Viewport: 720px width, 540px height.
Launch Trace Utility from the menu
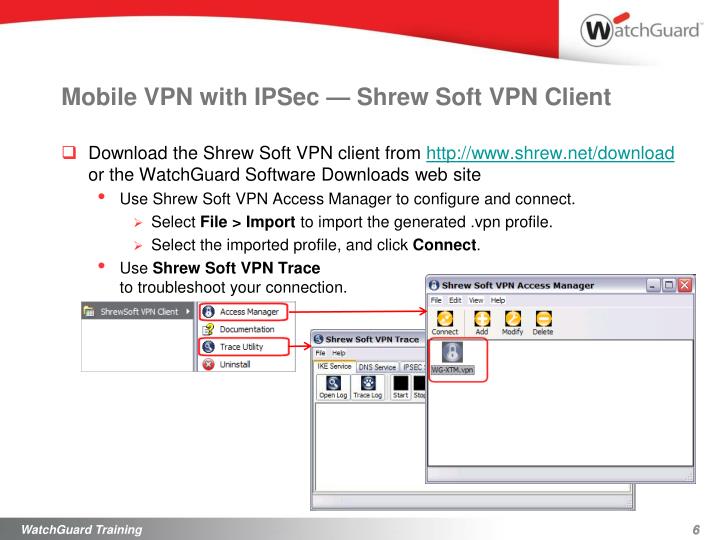(x=243, y=347)
